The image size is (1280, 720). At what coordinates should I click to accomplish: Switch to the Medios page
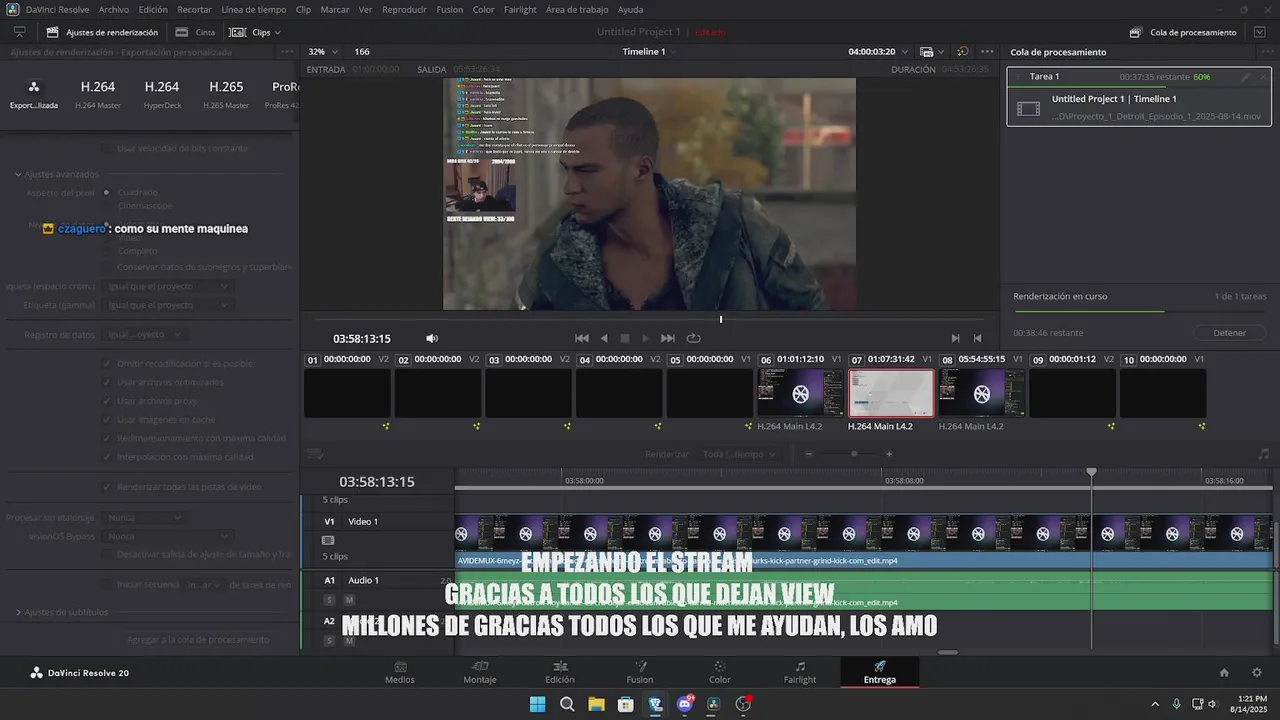[400, 673]
